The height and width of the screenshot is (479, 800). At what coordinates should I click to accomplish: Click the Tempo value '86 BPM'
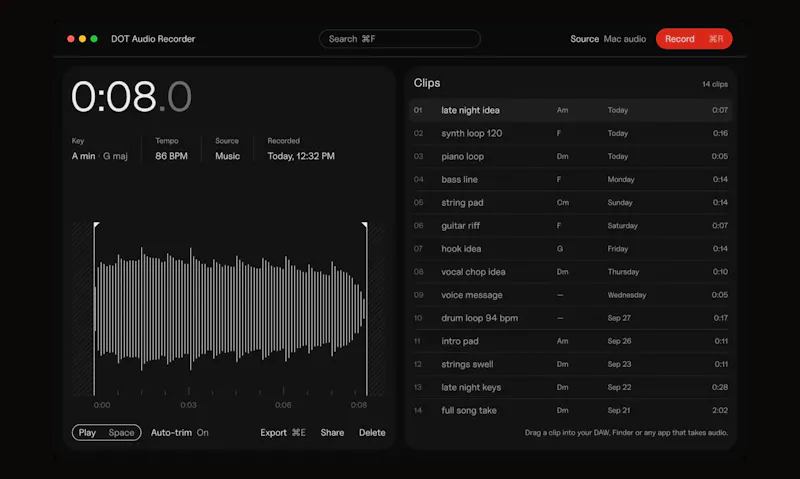coord(171,156)
